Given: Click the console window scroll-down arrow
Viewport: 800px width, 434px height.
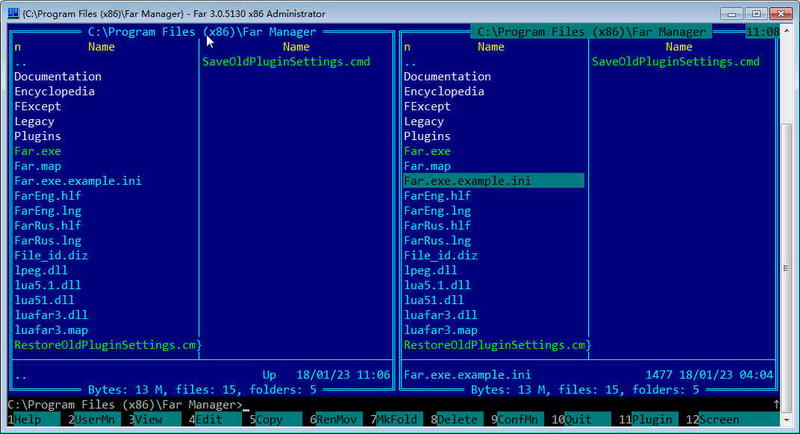Looking at the screenshot, I should tap(787, 420).
